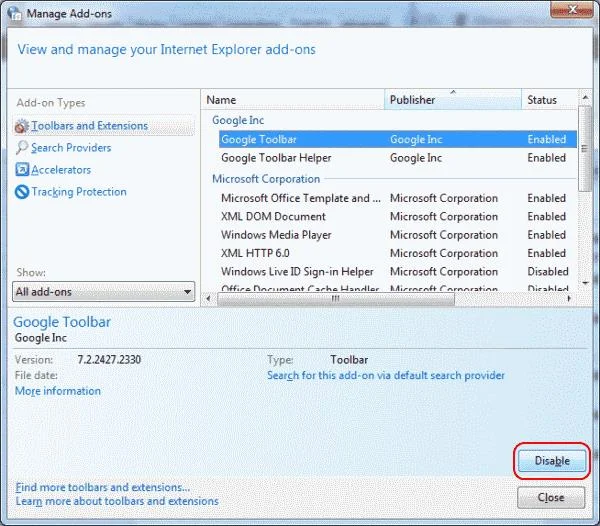Screen dimensions: 600x526
Task: Select Search Providers add-on type
Action: point(71,148)
